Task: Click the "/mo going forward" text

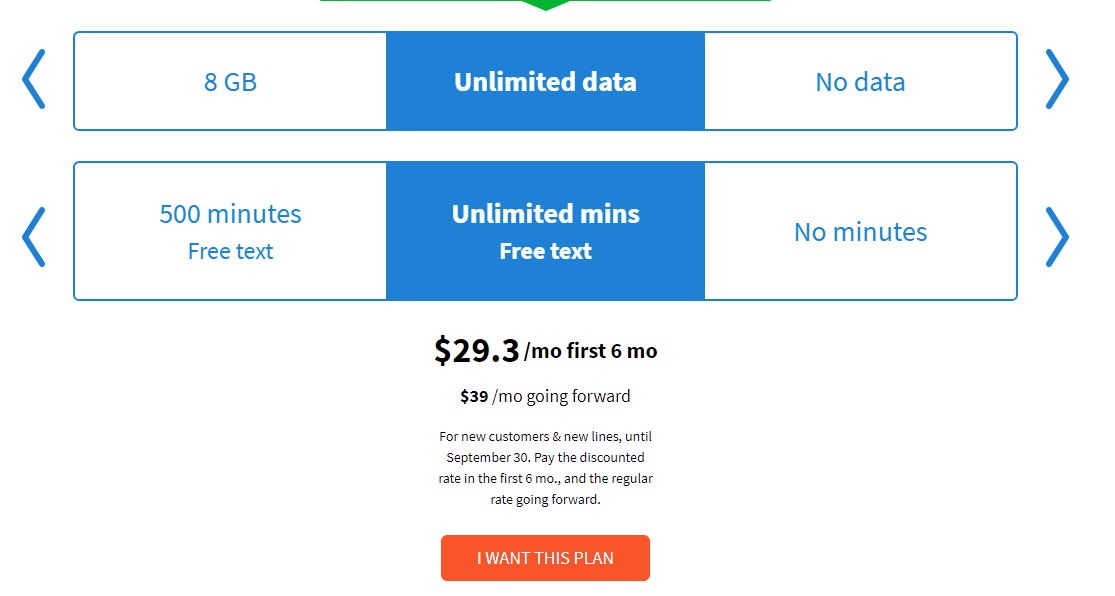Action: (561, 396)
